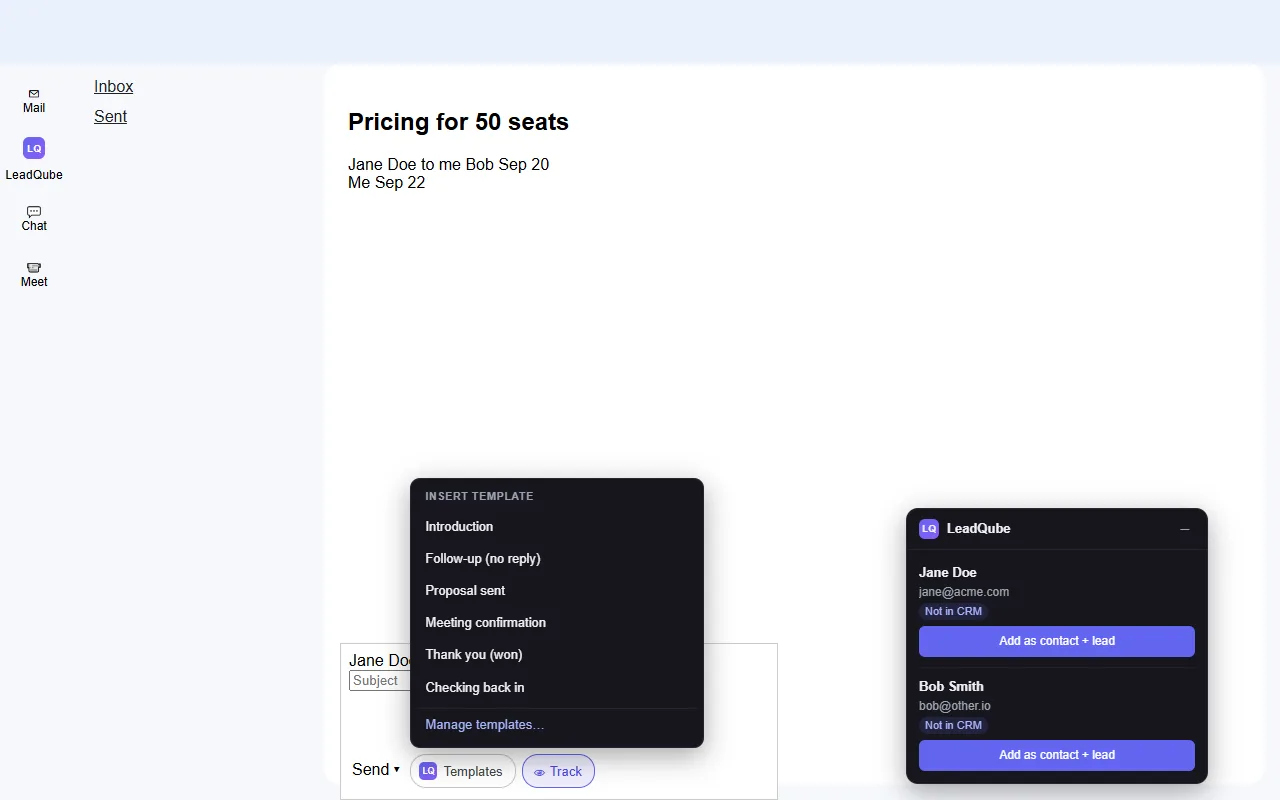Screen dimensions: 1280x800
Task: Add Bob Smith as contact + lead
Action: coord(1057,755)
